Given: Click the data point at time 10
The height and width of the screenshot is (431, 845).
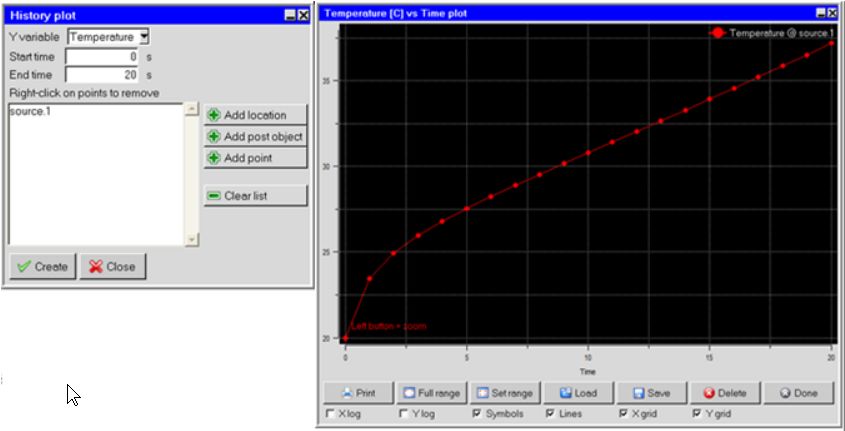Looking at the screenshot, I should (x=588, y=152).
